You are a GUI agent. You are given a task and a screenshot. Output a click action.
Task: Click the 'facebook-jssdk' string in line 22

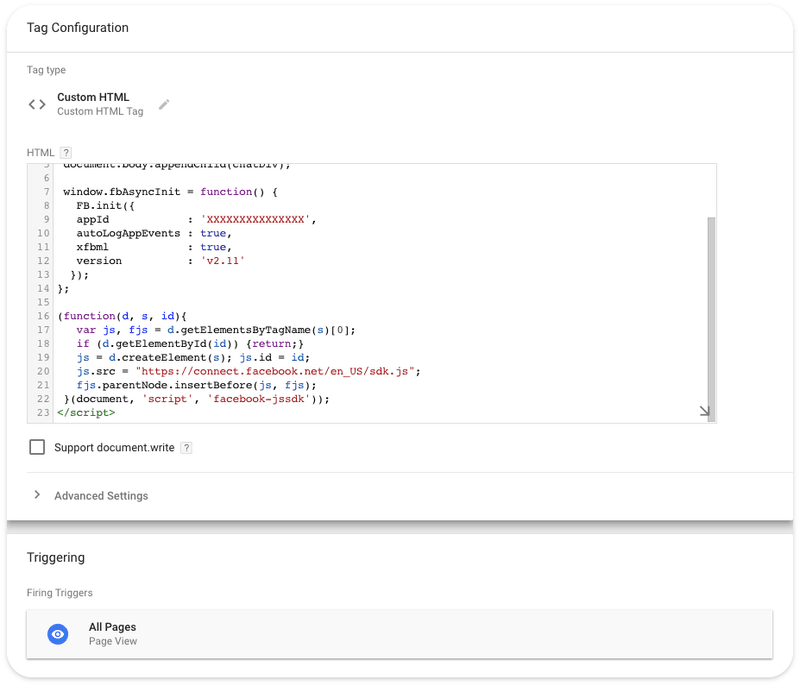(x=259, y=399)
